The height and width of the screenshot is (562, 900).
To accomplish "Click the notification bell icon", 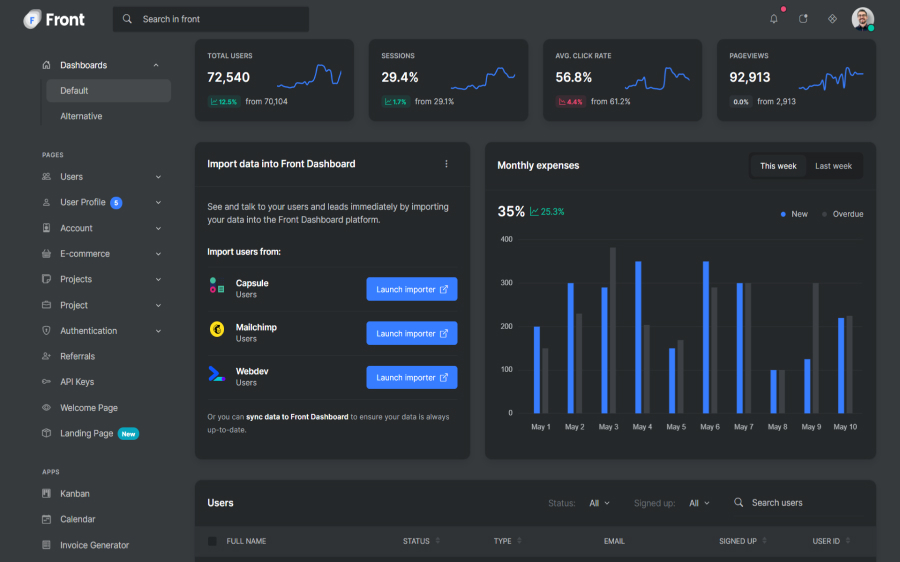I will (773, 19).
